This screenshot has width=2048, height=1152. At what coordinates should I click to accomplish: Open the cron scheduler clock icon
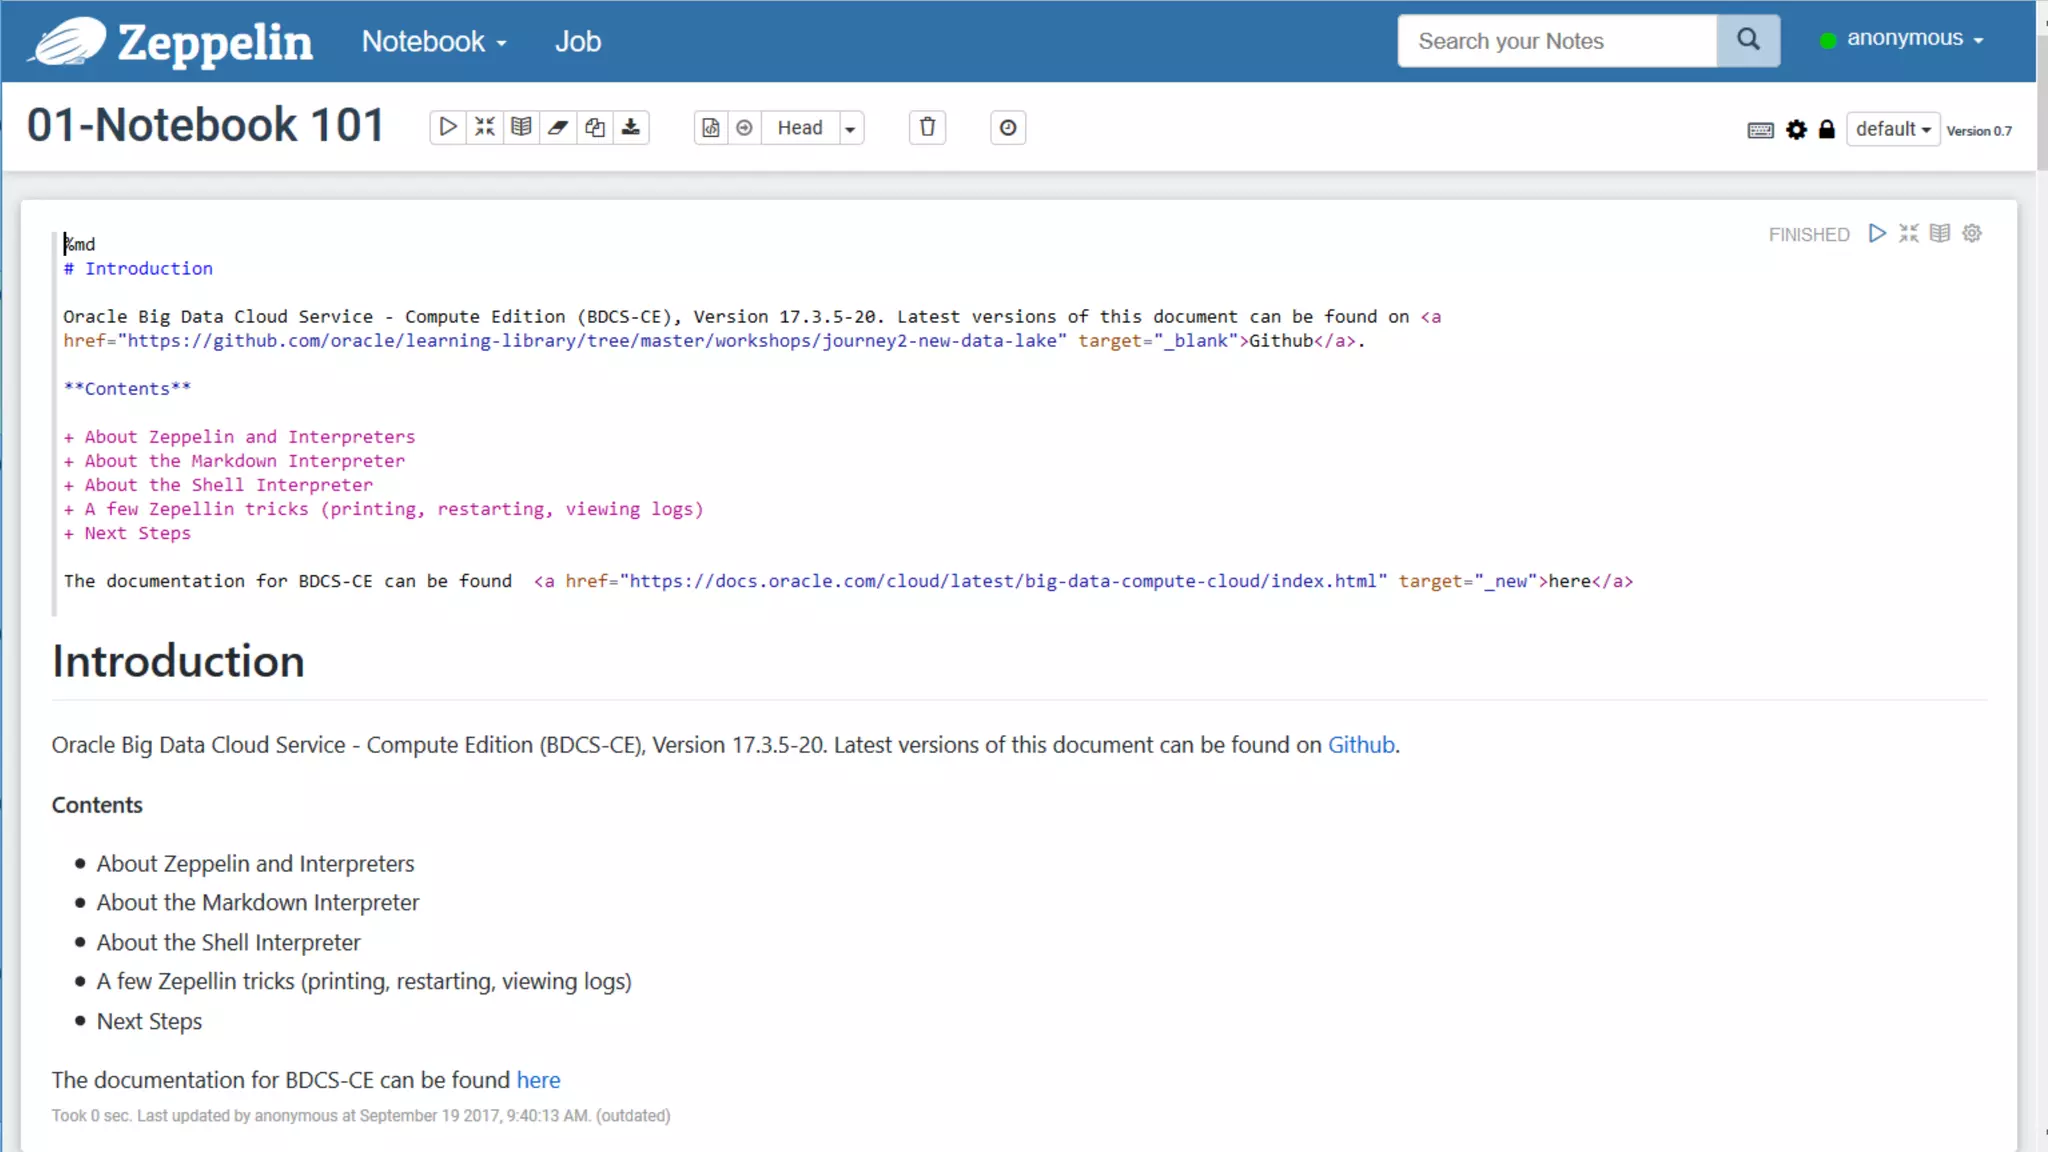pos(1008,127)
